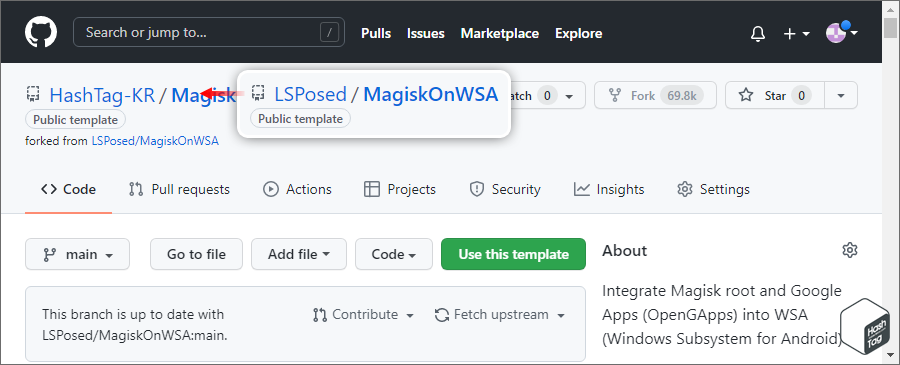Open the Actions tab
This screenshot has width=900, height=365.
(297, 189)
